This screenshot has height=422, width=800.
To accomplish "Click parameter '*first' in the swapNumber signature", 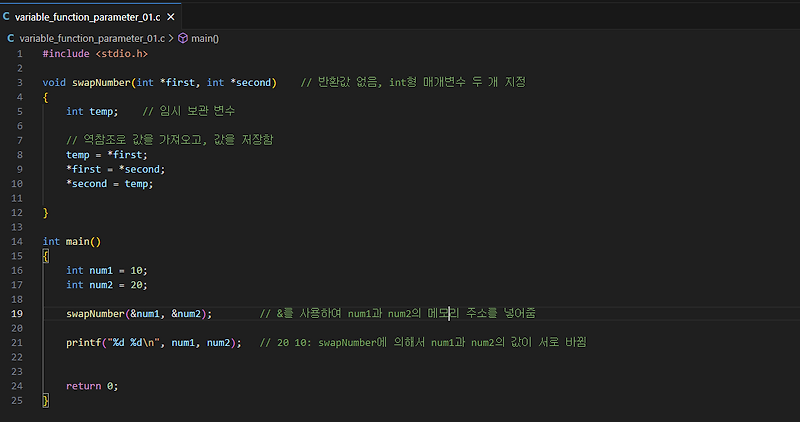I will point(178,83).
